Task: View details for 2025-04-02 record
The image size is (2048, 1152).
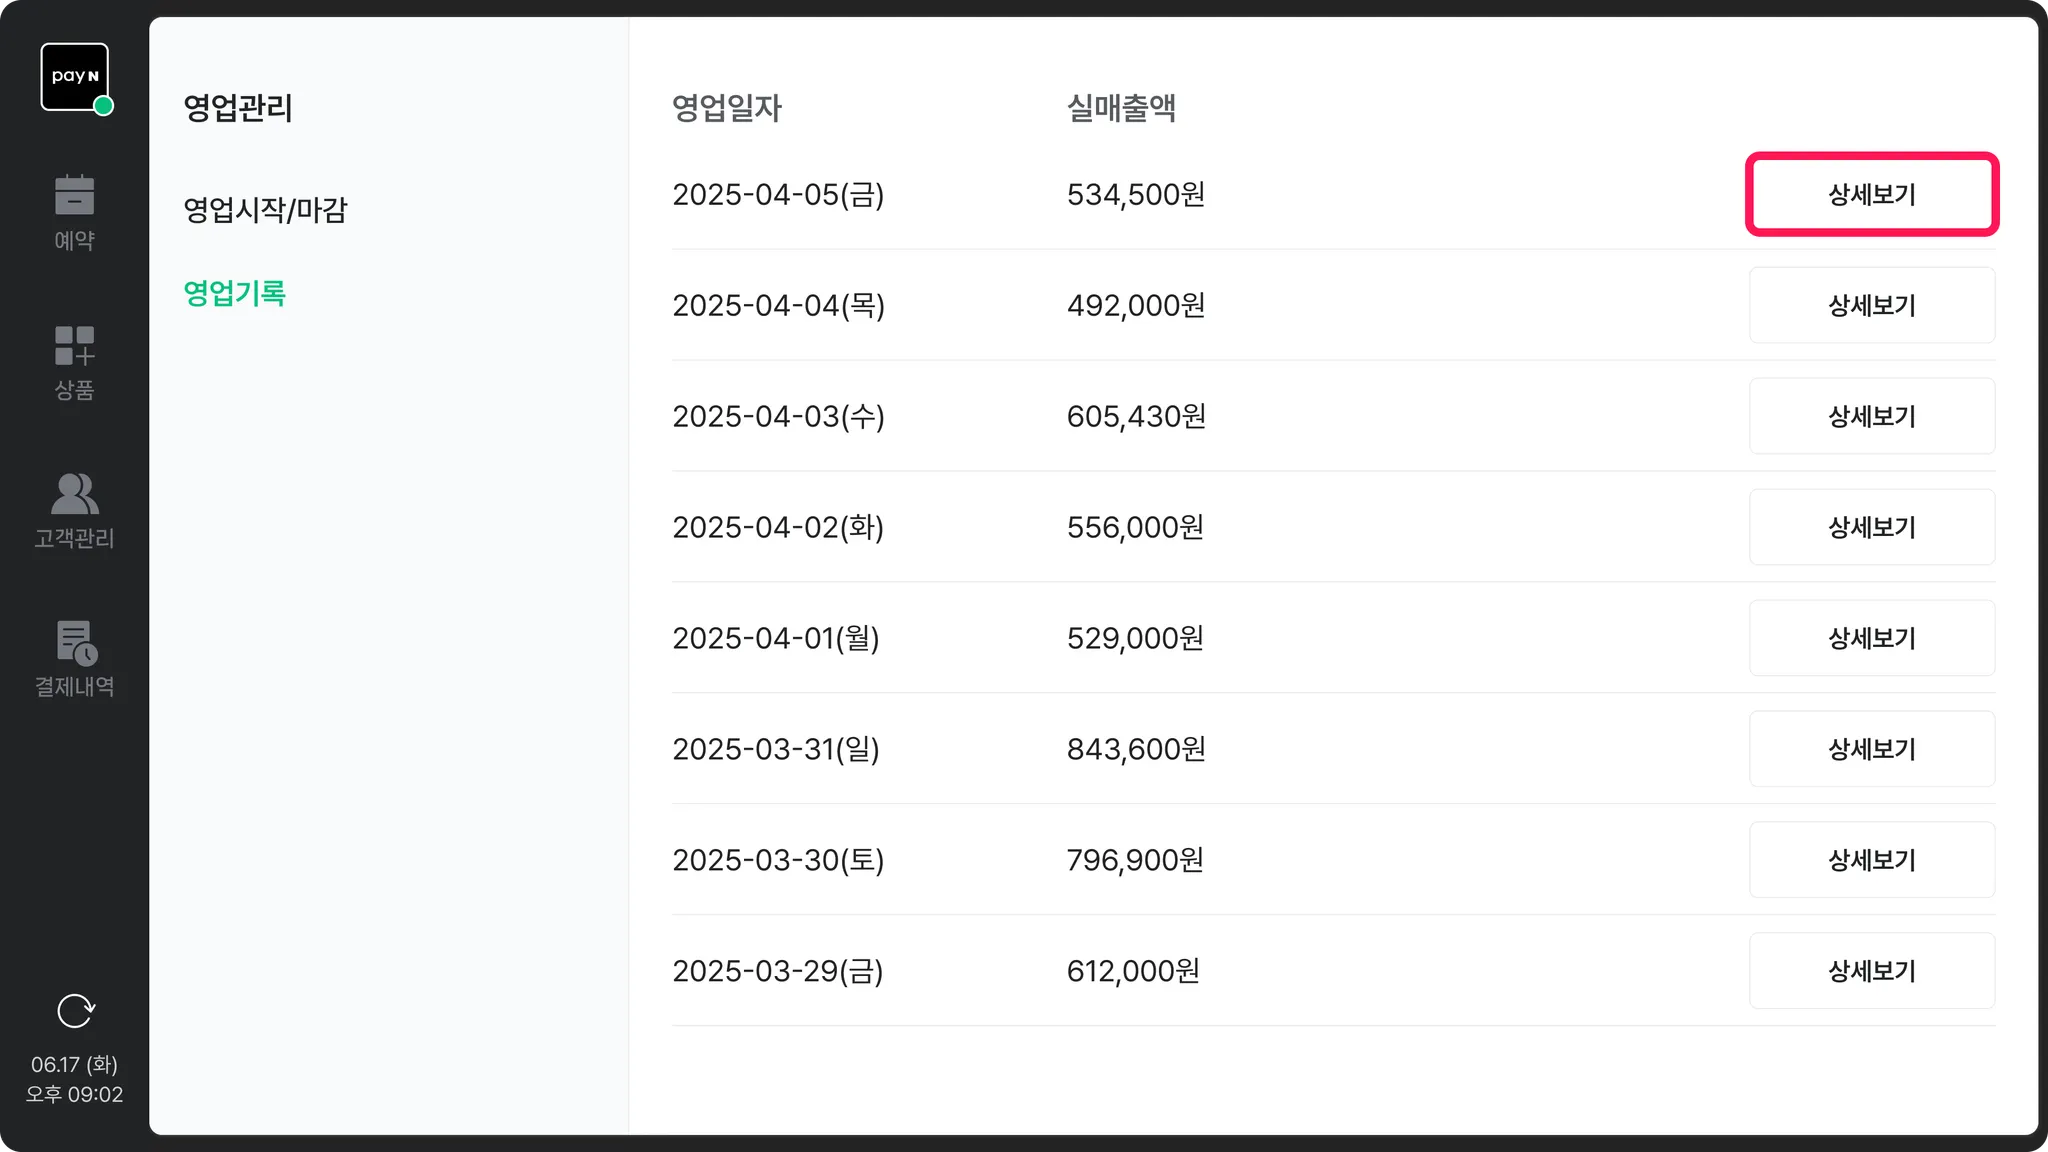Action: click(x=1871, y=527)
